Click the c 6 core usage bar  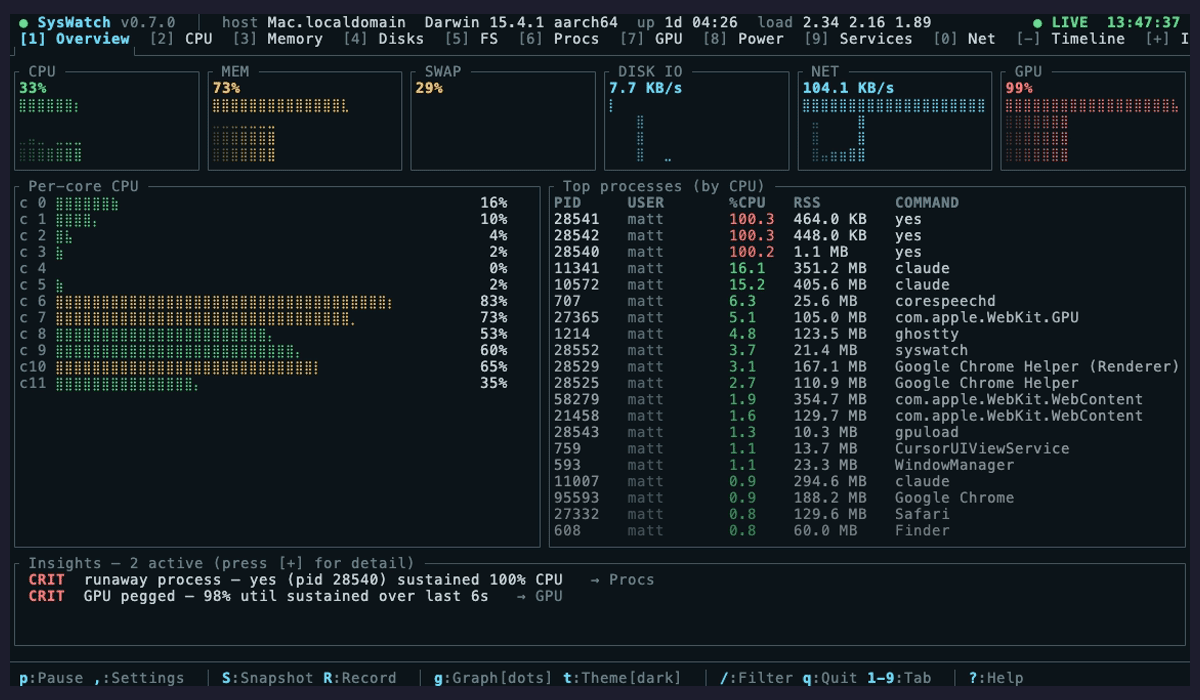(223, 301)
